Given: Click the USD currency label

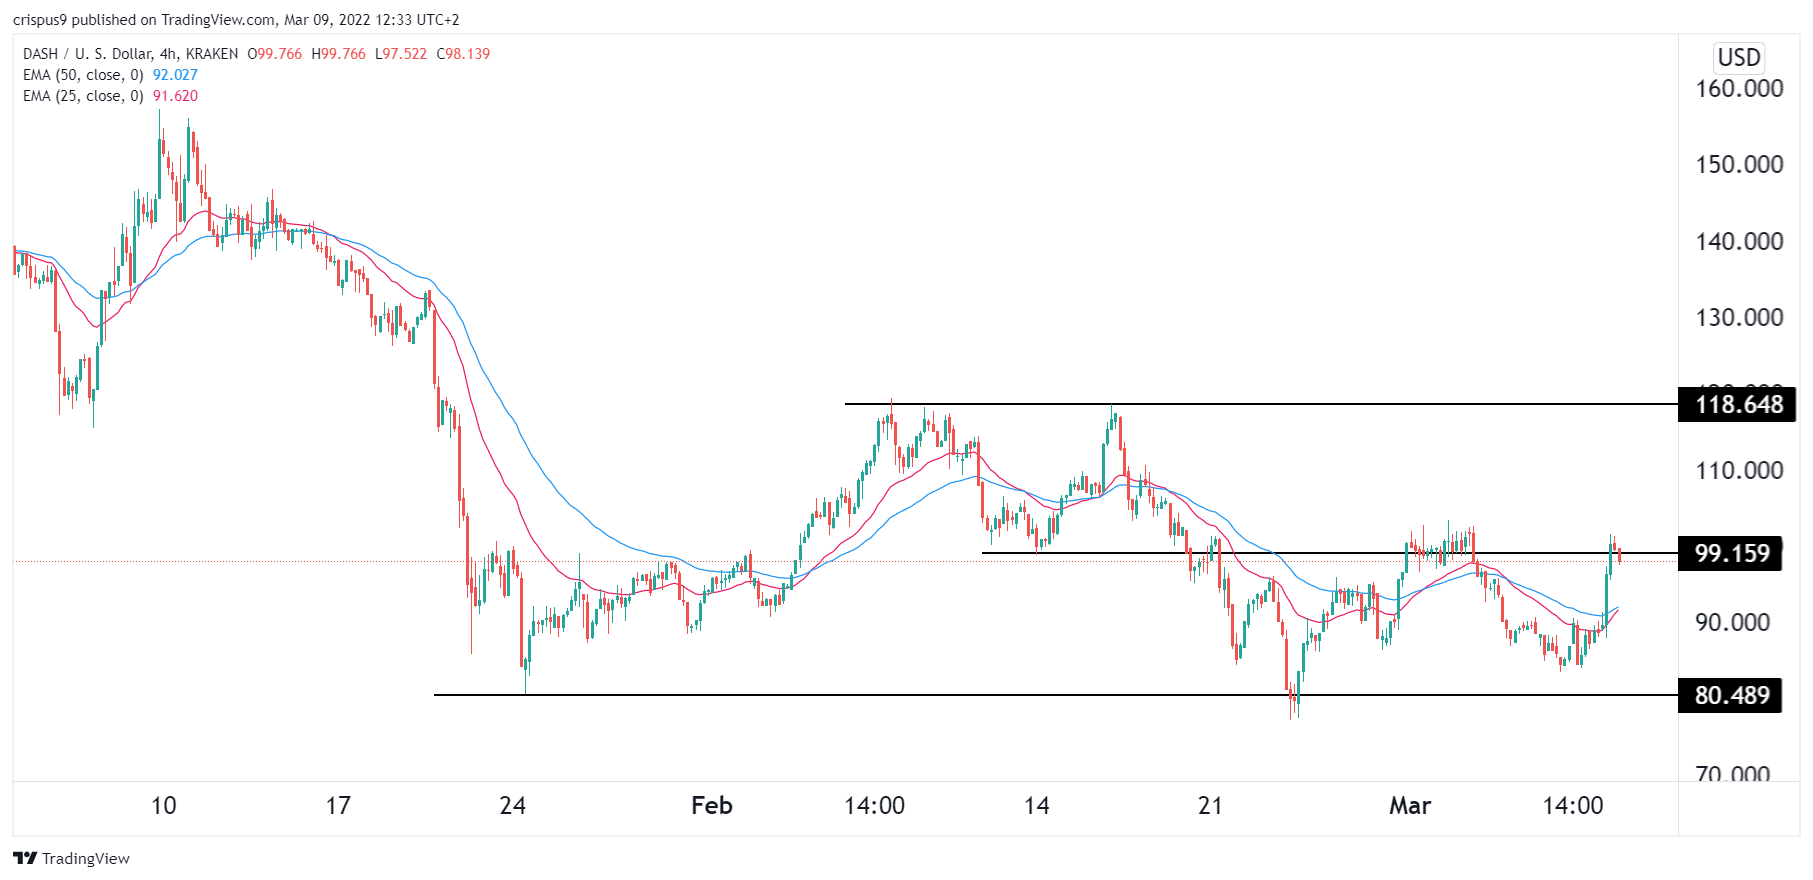Looking at the screenshot, I should [1739, 57].
